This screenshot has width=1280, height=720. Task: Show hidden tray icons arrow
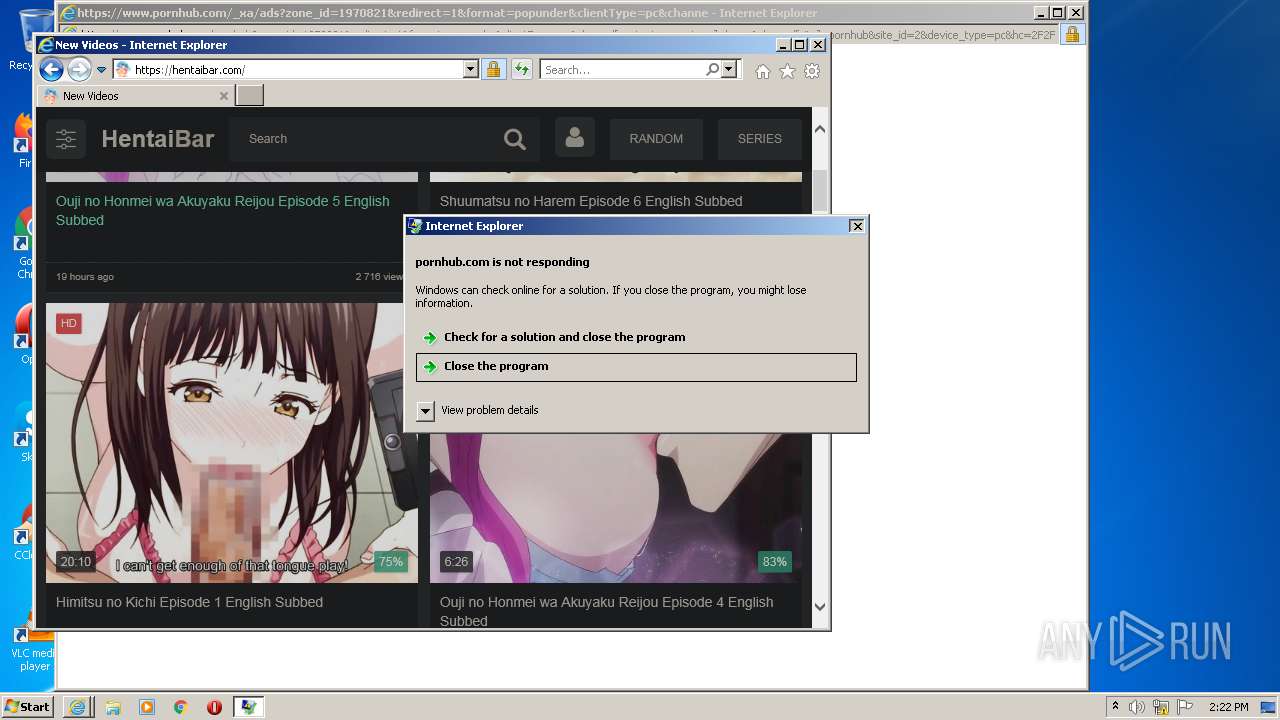1116,707
